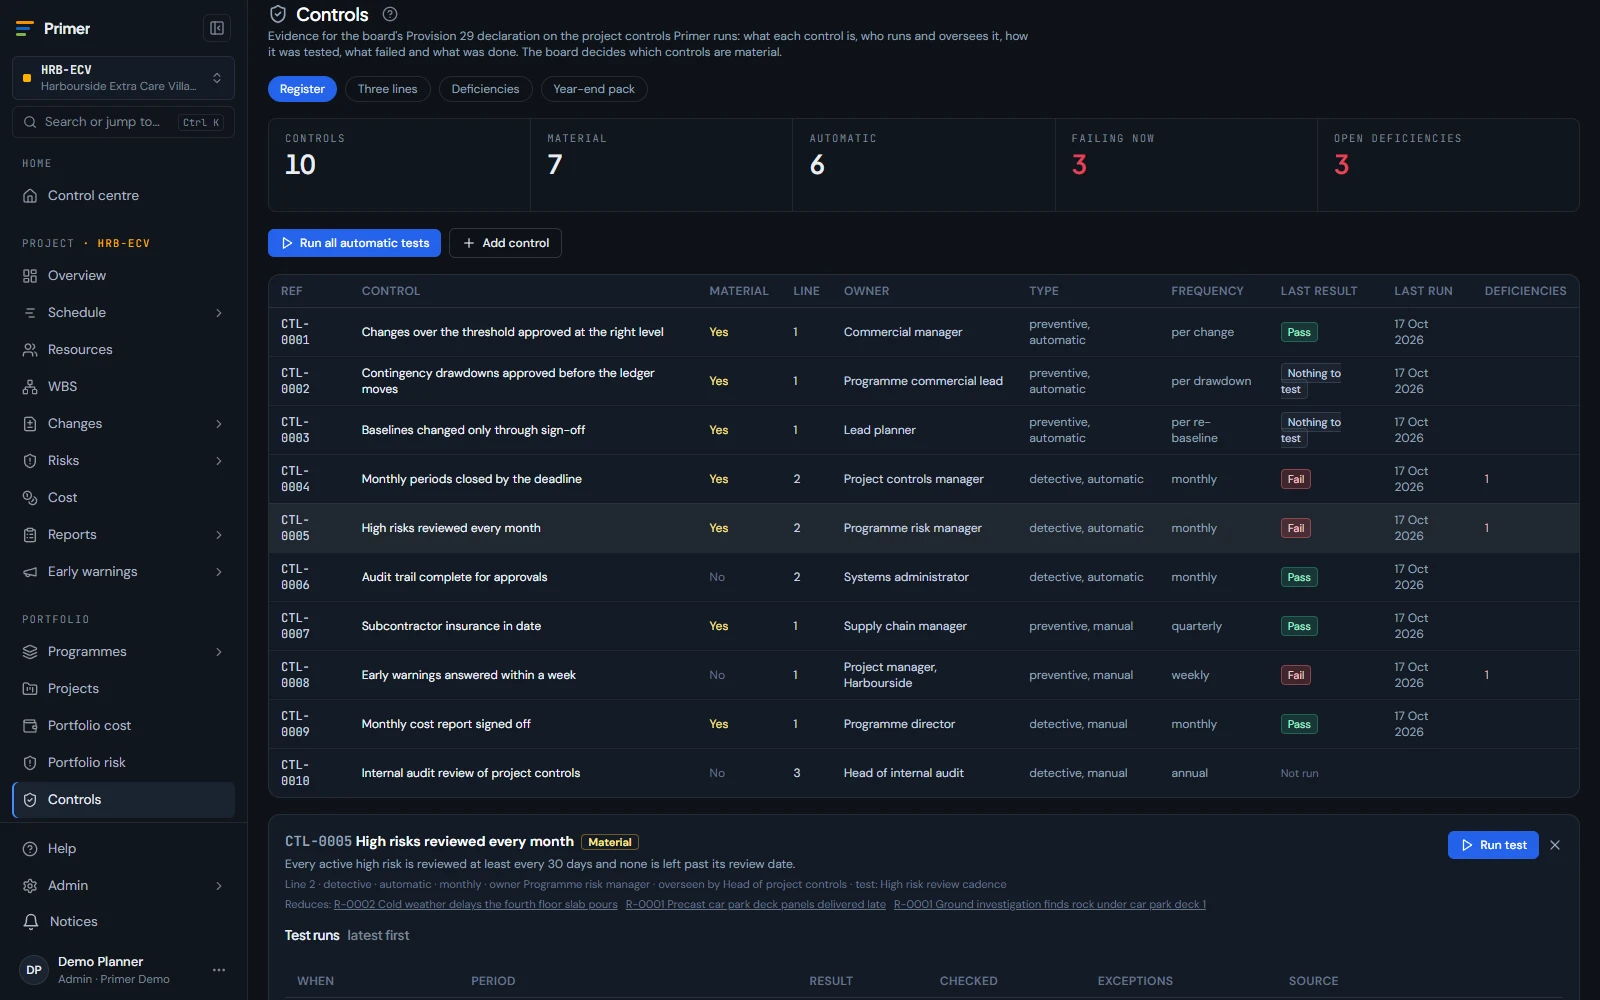
Task: Open user menu three-dots icon
Action: click(x=219, y=970)
